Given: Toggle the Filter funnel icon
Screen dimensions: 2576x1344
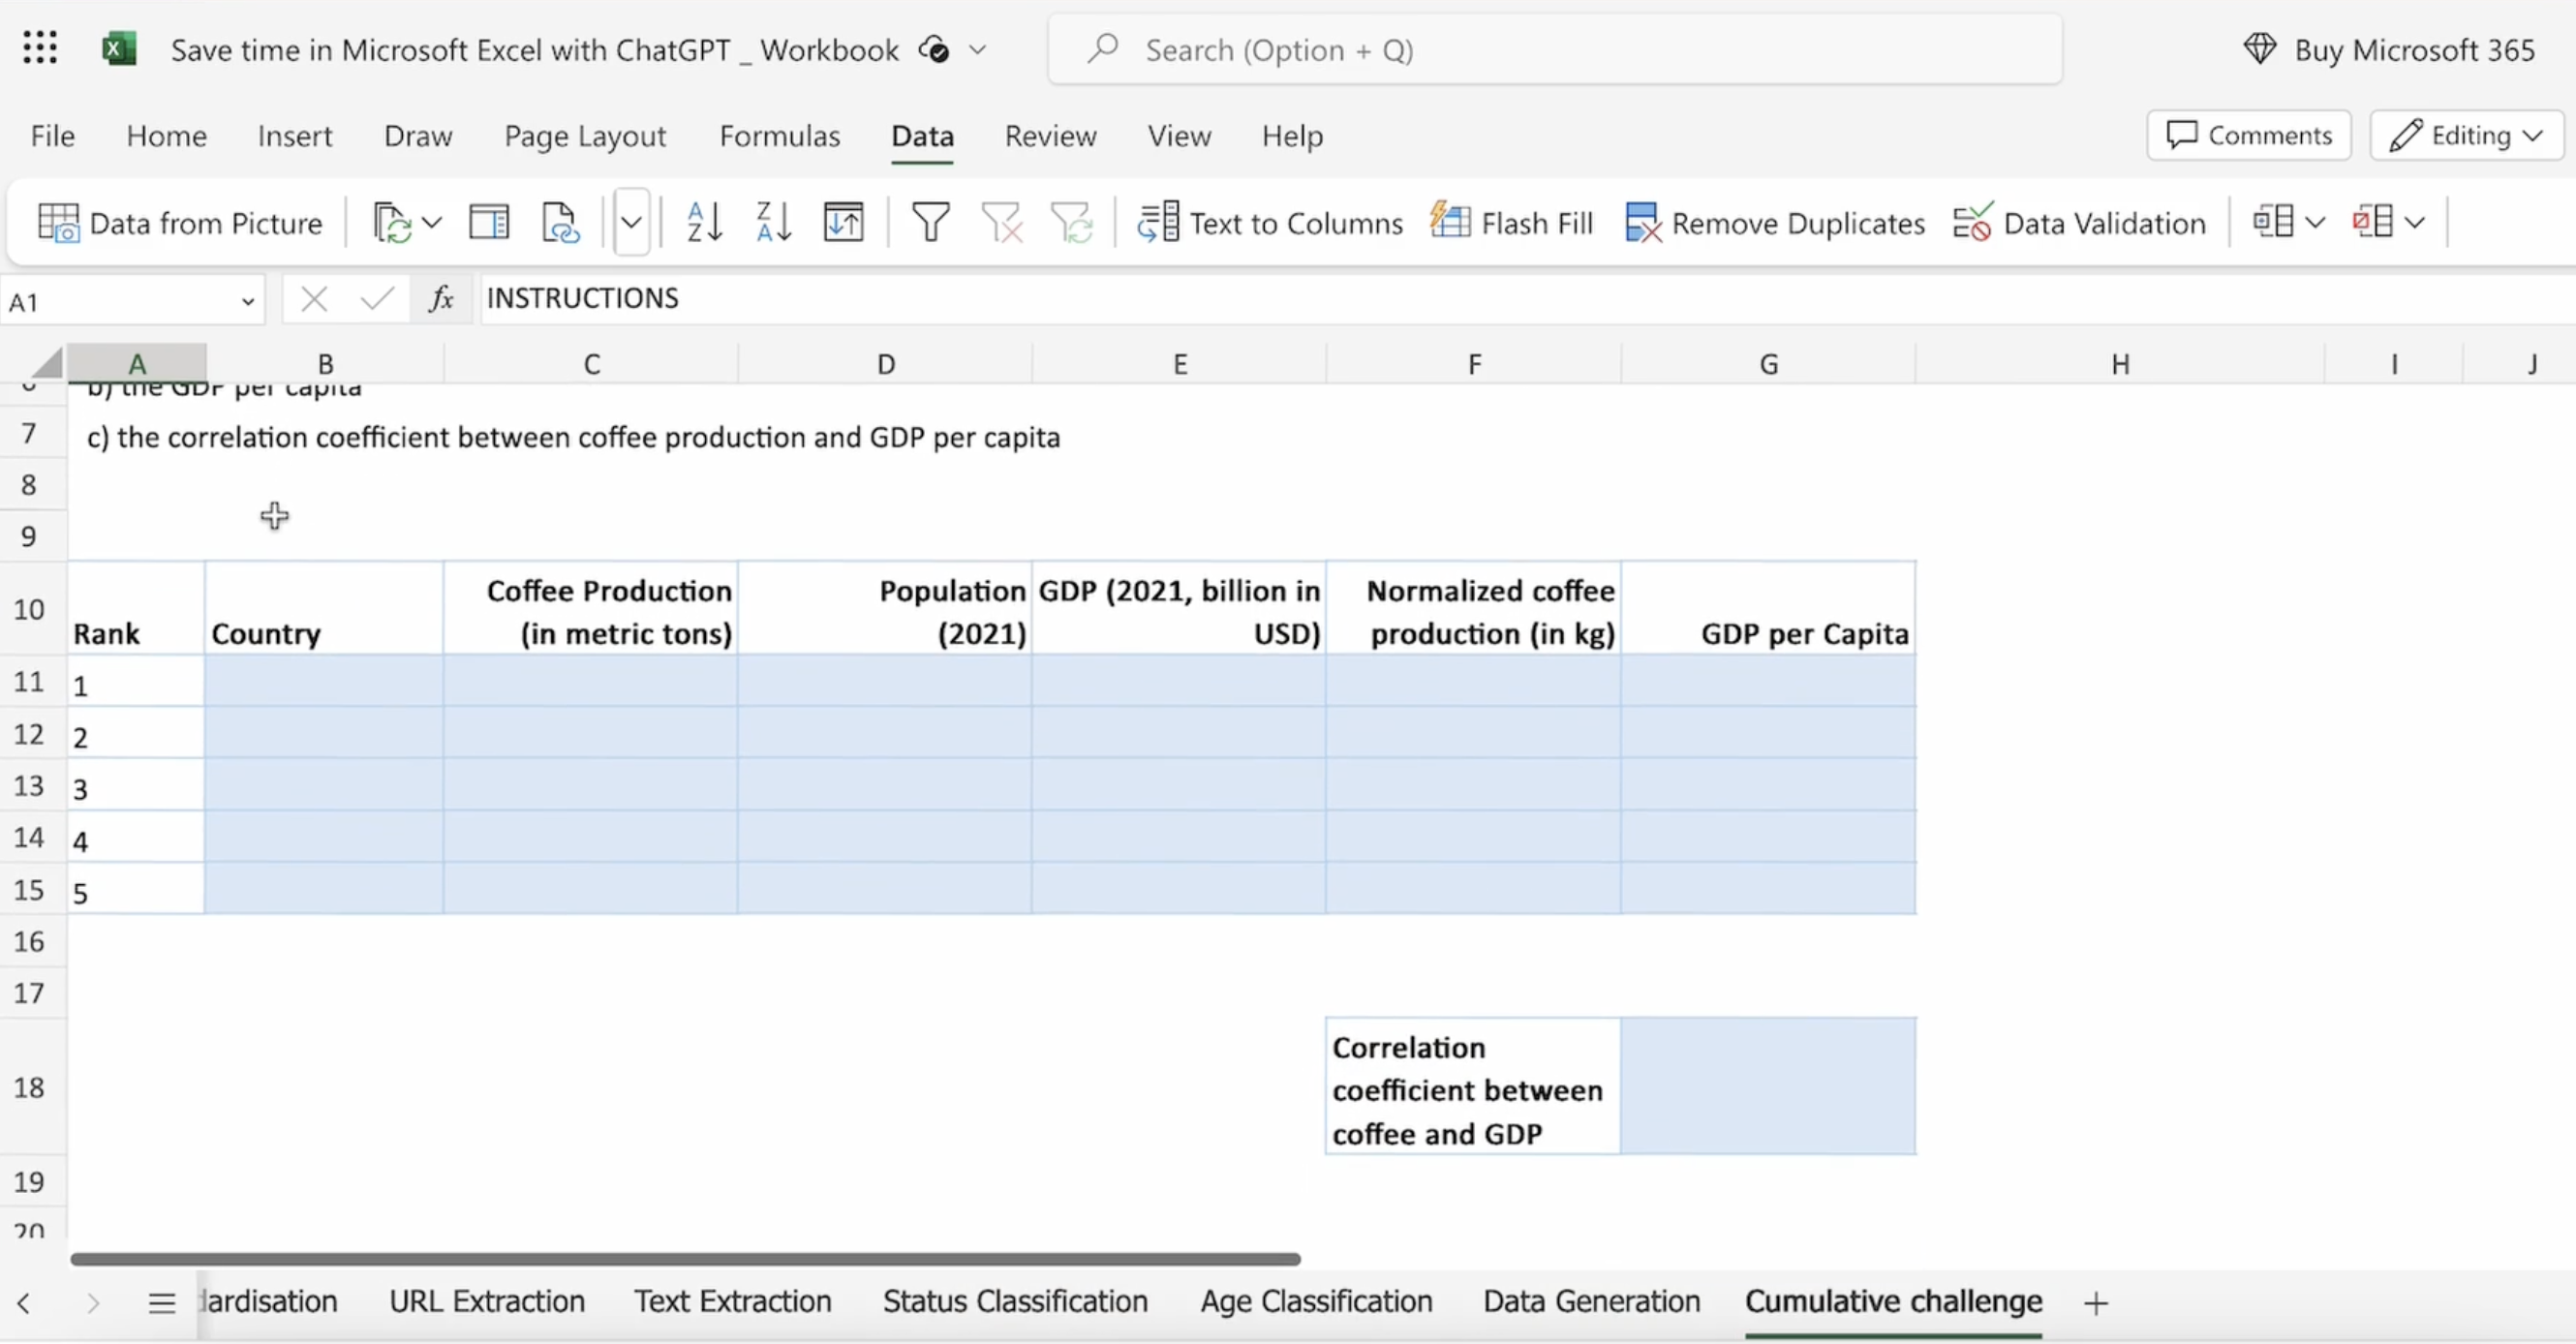Looking at the screenshot, I should coord(930,222).
